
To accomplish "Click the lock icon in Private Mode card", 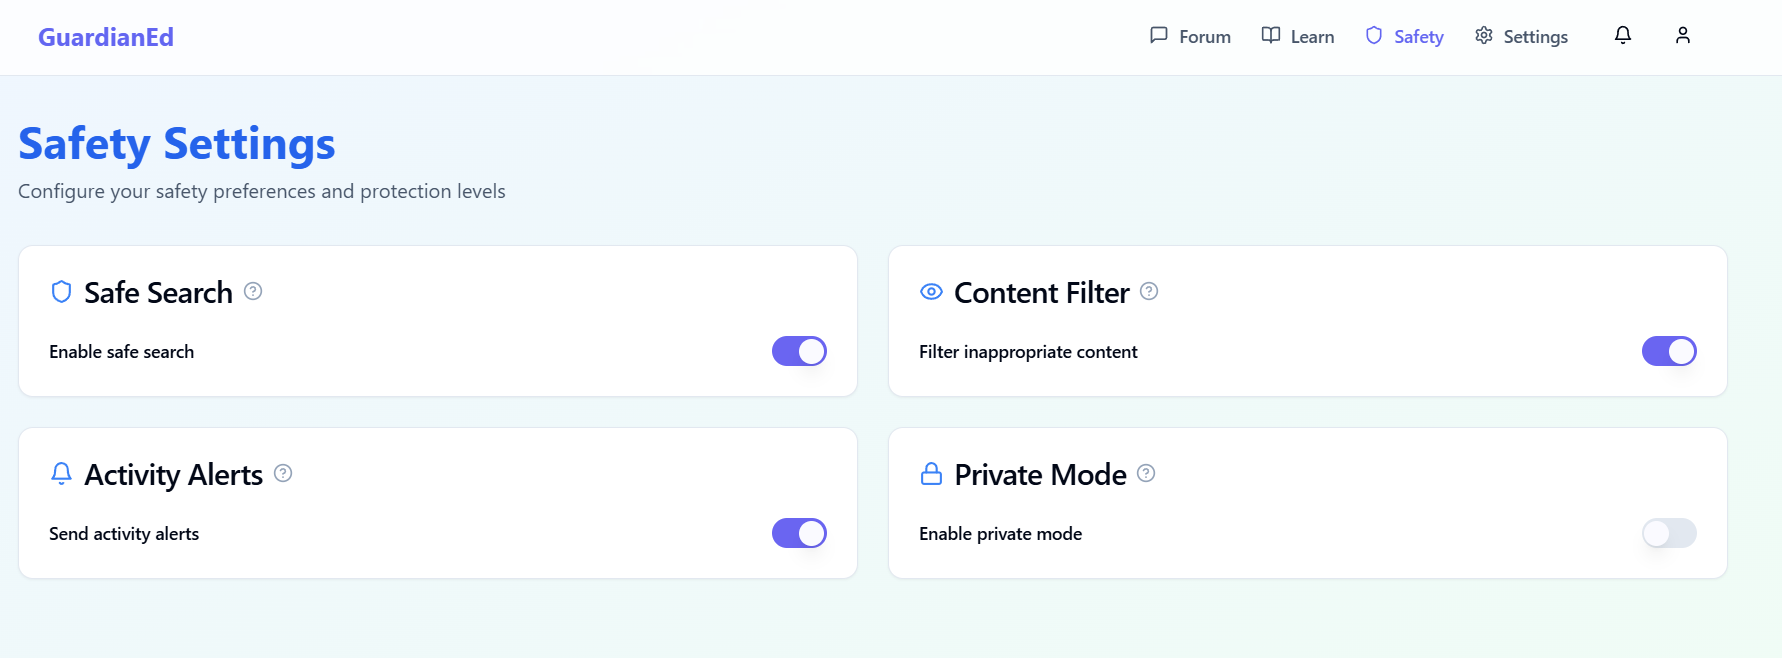I will click(x=931, y=474).
